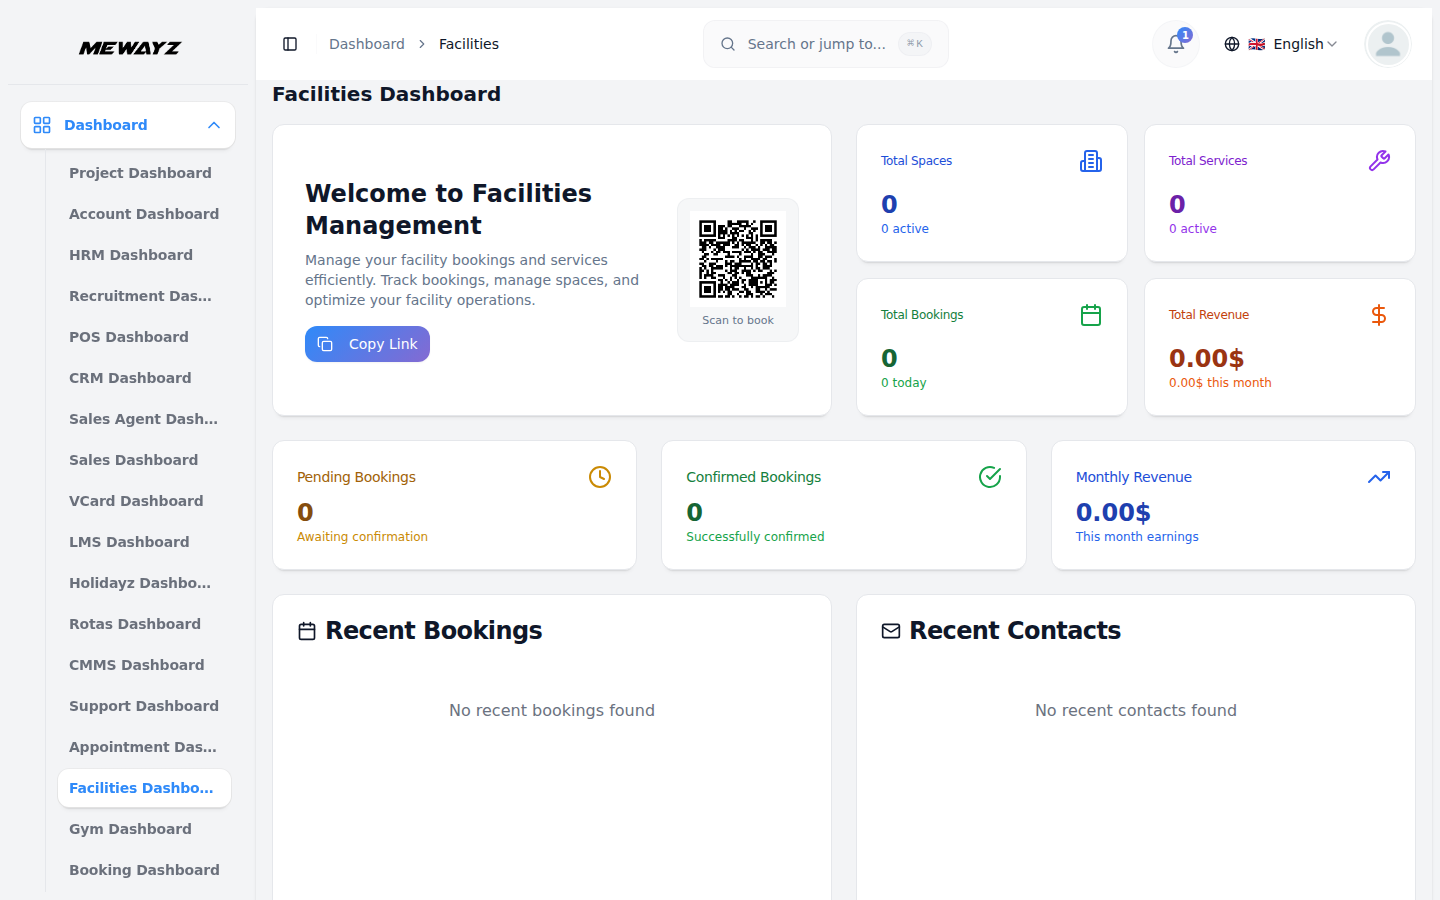
Task: Click the search or jump to field
Action: (825, 44)
